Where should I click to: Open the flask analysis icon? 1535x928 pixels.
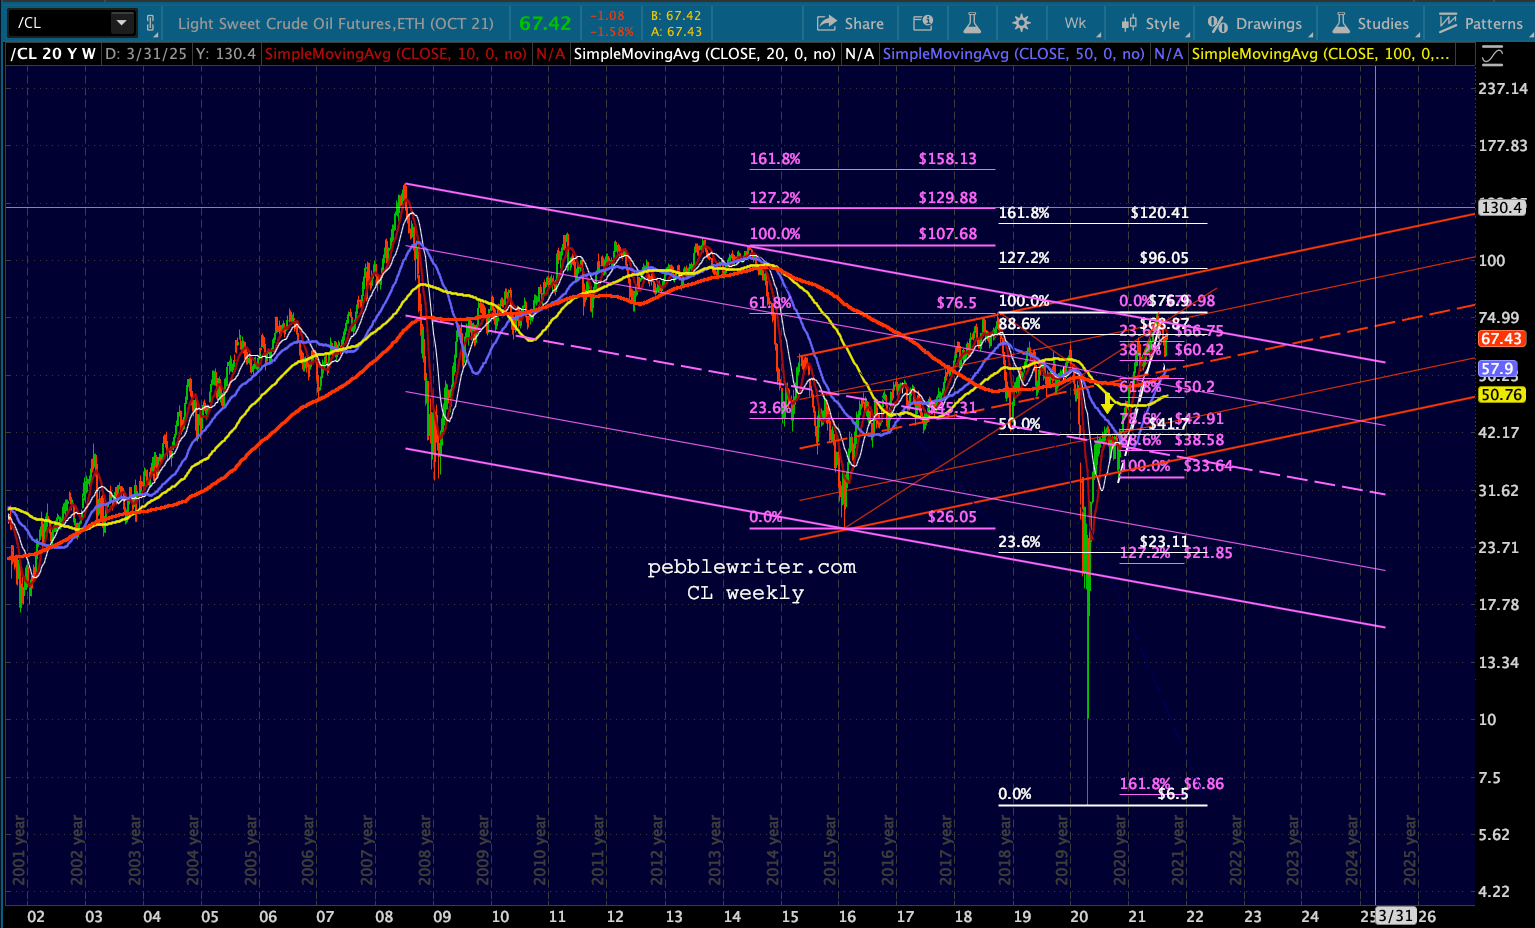pos(971,23)
